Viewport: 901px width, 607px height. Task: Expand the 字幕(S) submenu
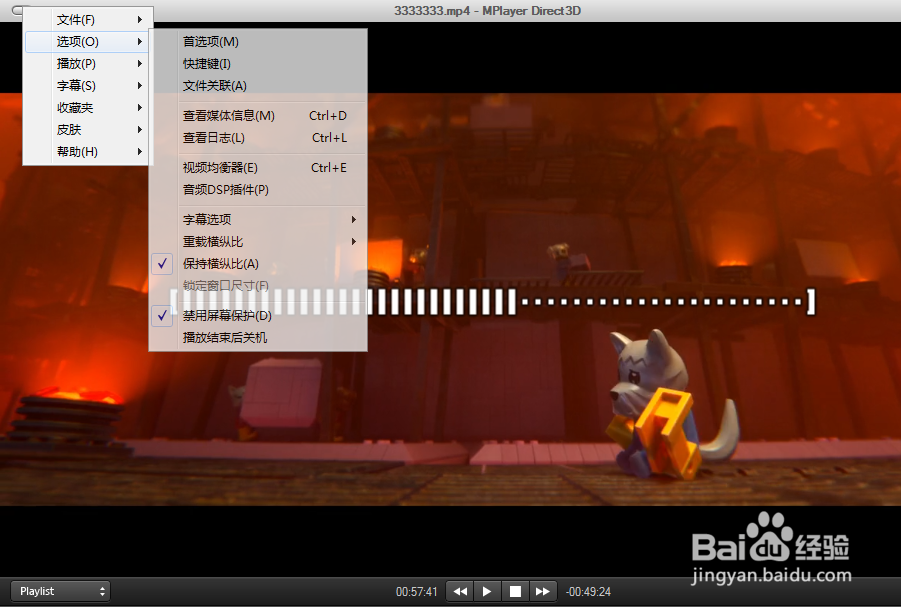[87, 86]
